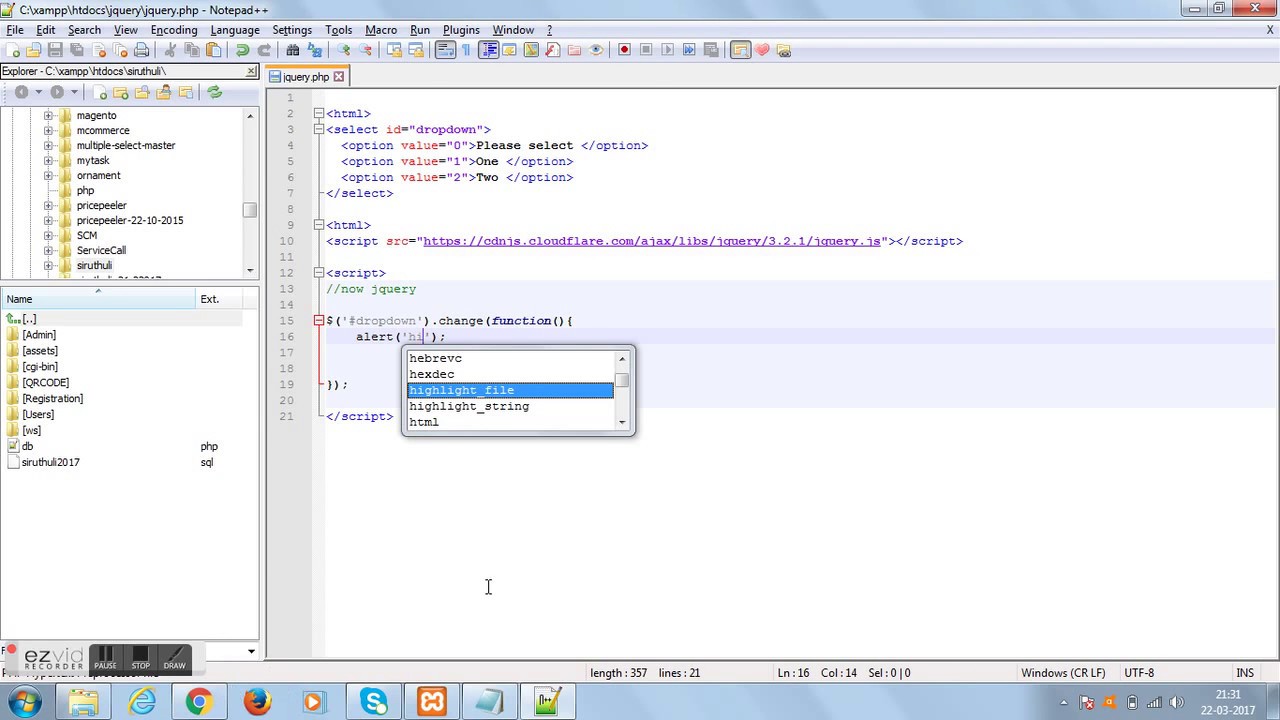Expand the SCM folder node

coord(48,235)
